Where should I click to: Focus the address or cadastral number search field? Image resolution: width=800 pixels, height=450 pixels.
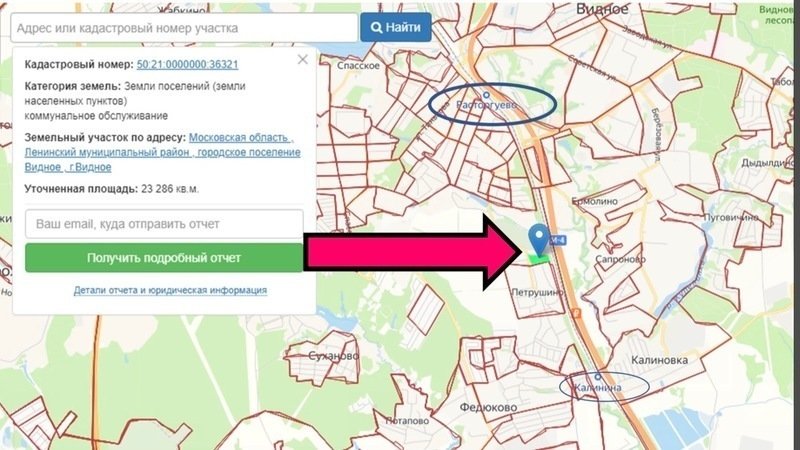click(x=184, y=28)
